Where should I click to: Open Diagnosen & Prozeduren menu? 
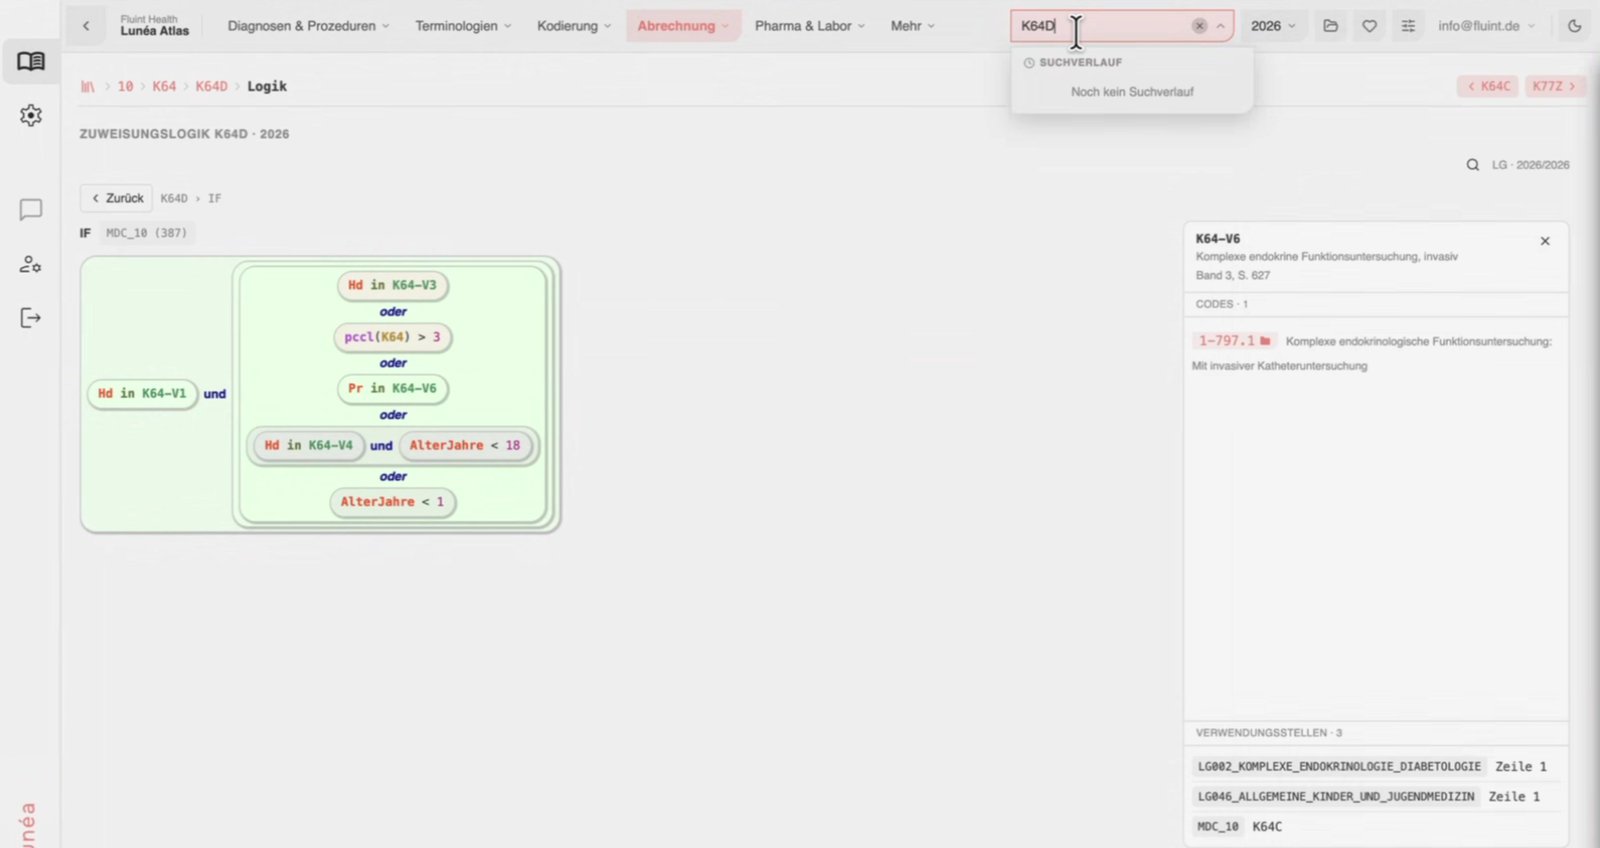308,26
